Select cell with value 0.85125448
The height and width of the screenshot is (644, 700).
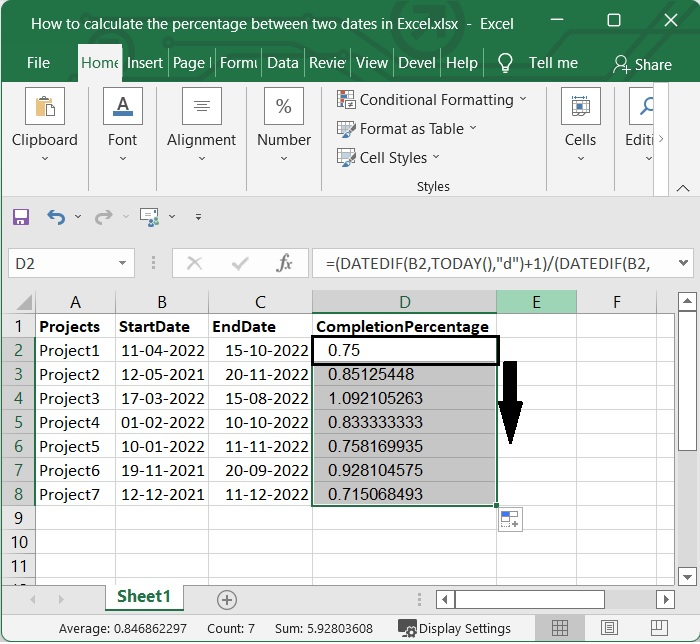pyautogui.click(x=404, y=374)
